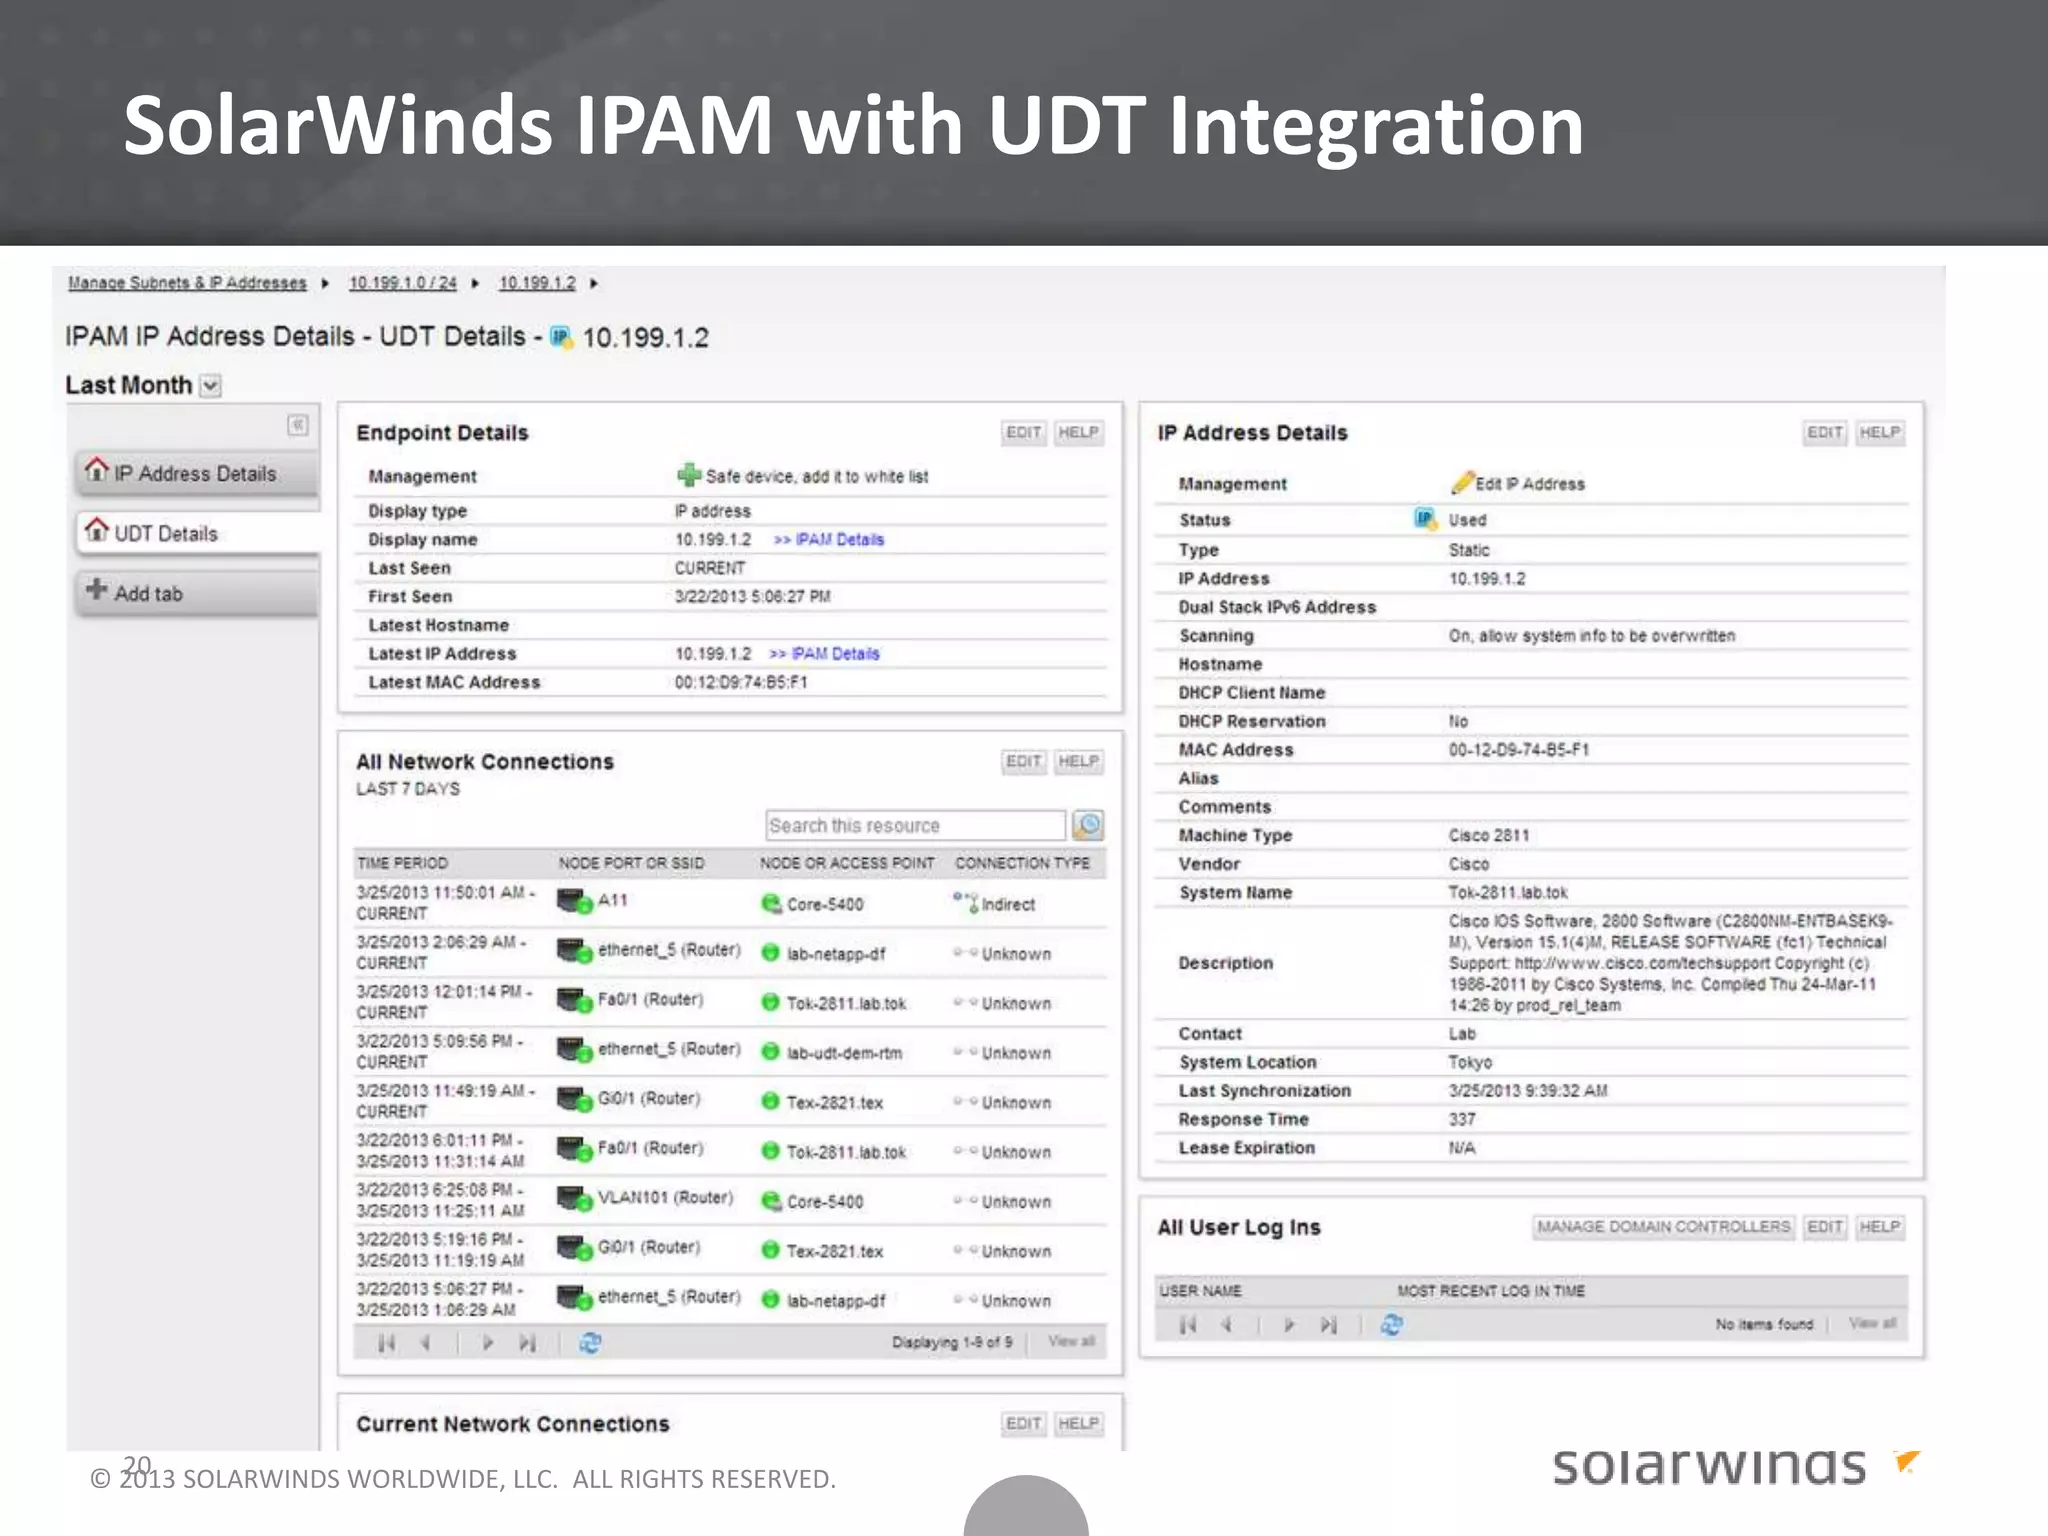Click the Indirect connection type icon

coord(966,903)
